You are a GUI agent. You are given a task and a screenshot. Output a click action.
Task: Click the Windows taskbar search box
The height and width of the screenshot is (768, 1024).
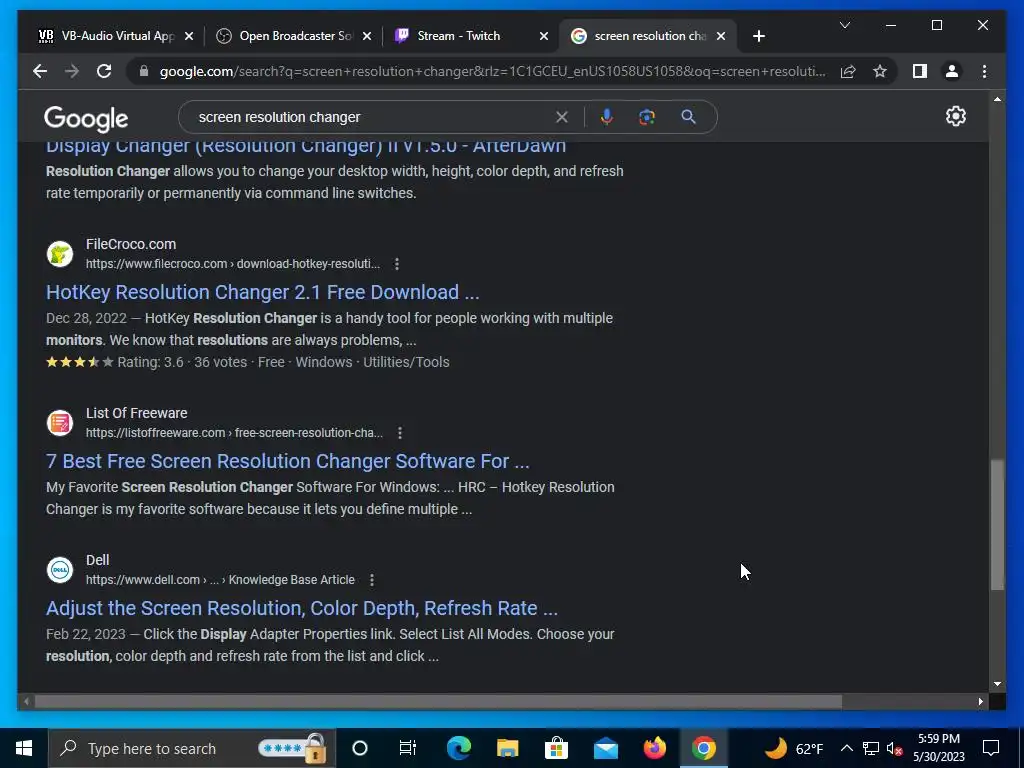(x=192, y=748)
